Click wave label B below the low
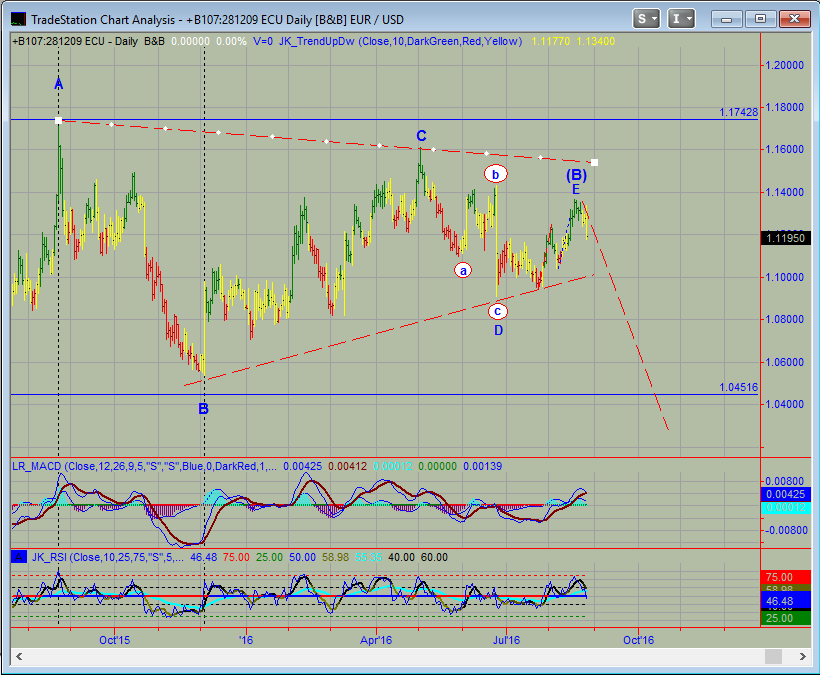Screen dimensions: 820x675 click(203, 409)
